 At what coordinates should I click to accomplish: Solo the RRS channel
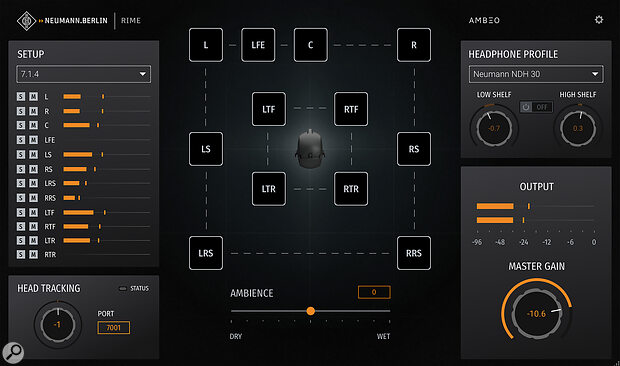(x=21, y=198)
